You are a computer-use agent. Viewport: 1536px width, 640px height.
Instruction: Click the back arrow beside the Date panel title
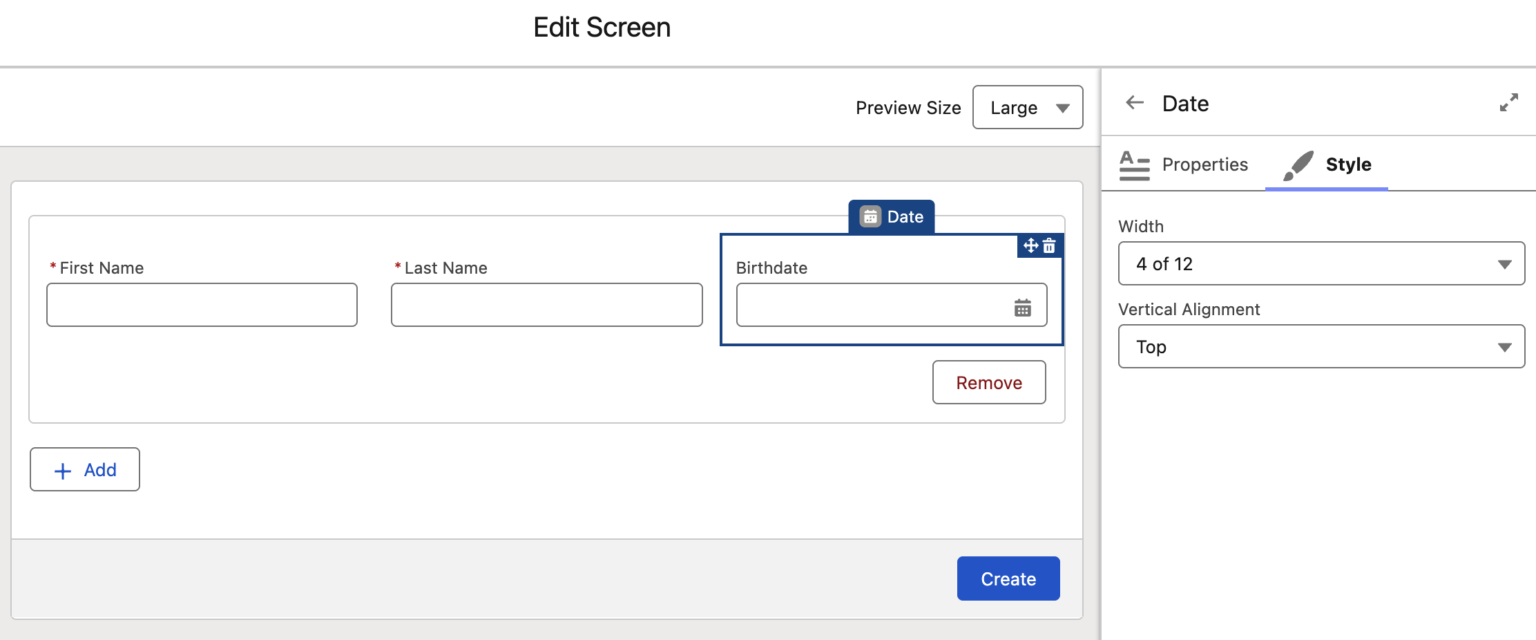1135,102
